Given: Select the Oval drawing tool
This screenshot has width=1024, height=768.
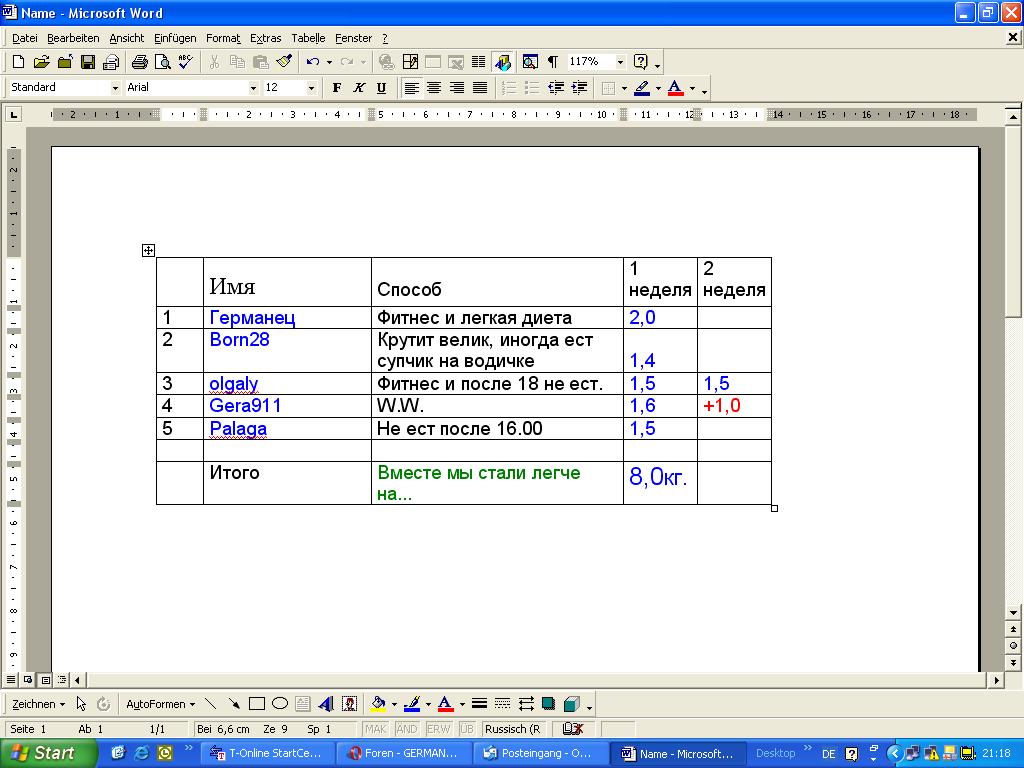Looking at the screenshot, I should tap(280, 704).
